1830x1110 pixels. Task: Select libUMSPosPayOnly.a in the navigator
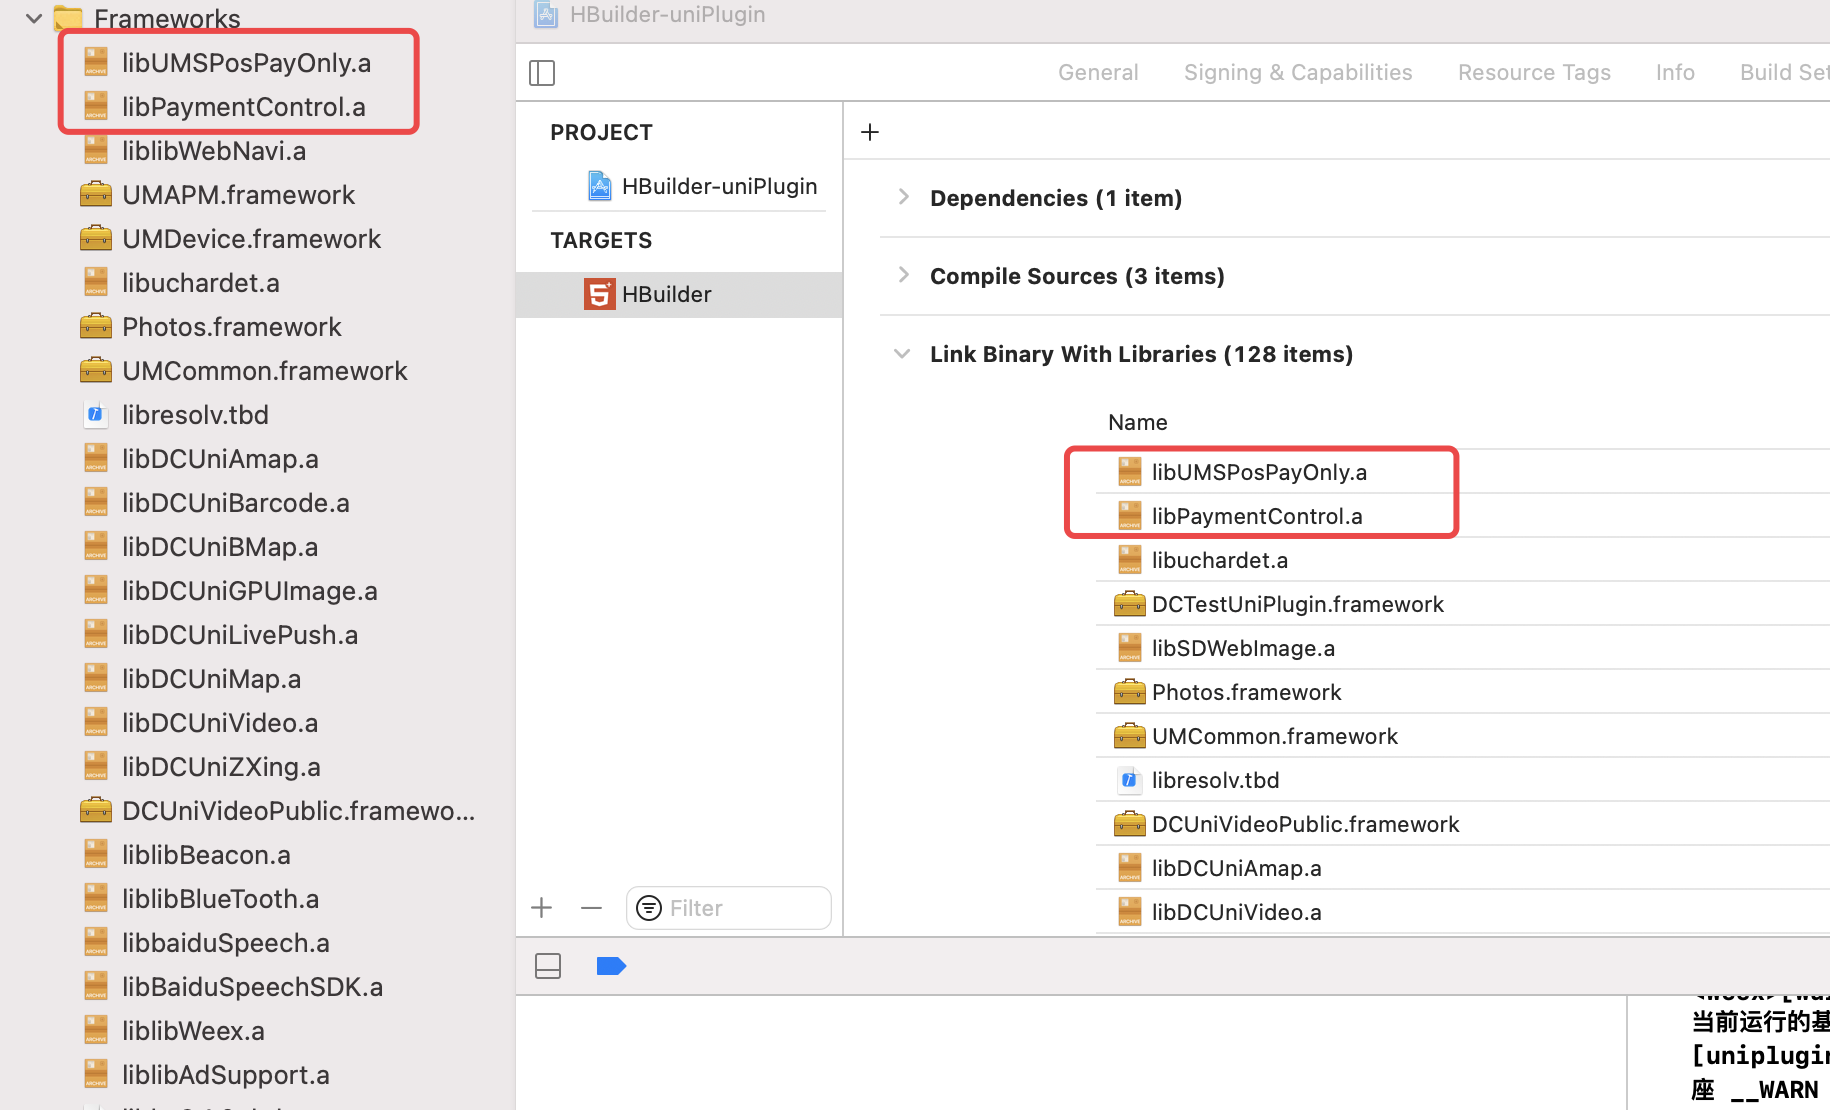(x=246, y=62)
